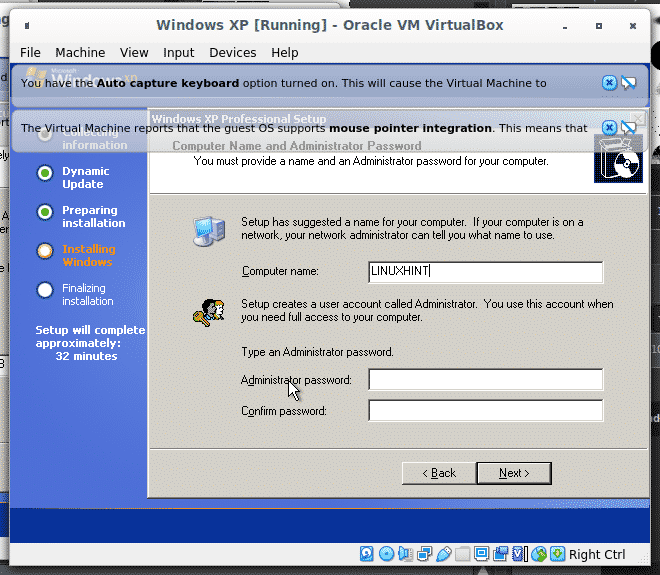Viewport: 660px width, 575px height.
Task: Open the Input menu
Action: pyautogui.click(x=178, y=53)
